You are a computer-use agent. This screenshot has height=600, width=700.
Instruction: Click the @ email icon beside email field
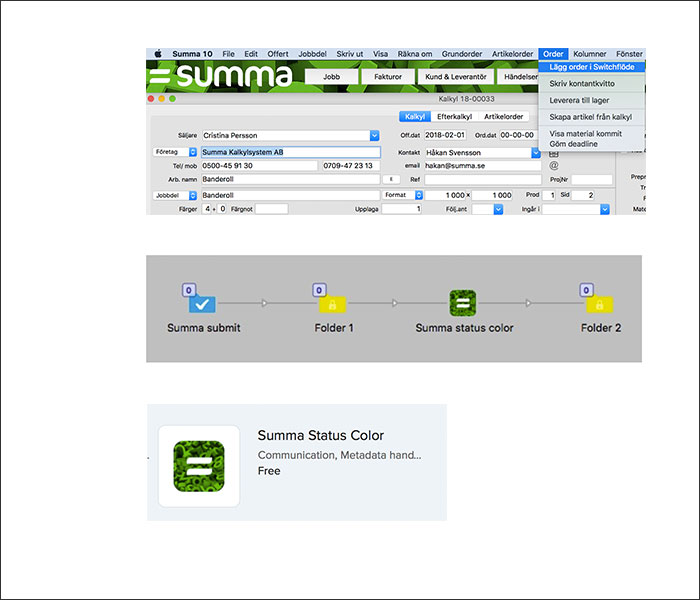click(x=554, y=166)
